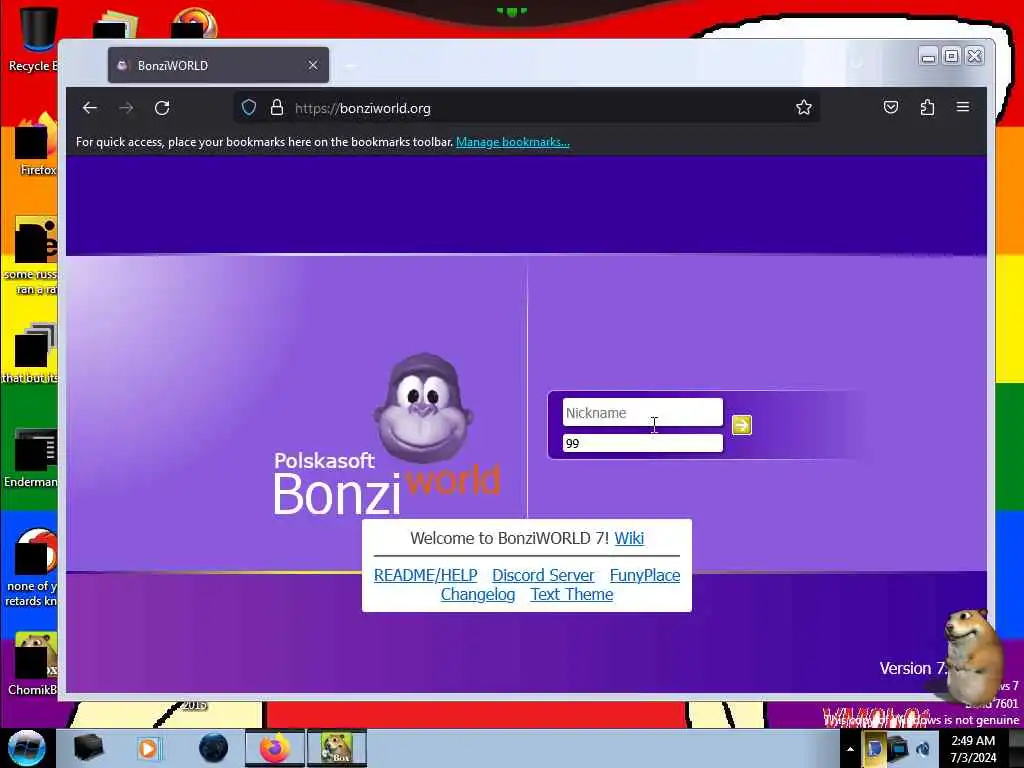This screenshot has height=768, width=1024.
Task: Go back using the browser back arrow
Action: click(89, 108)
